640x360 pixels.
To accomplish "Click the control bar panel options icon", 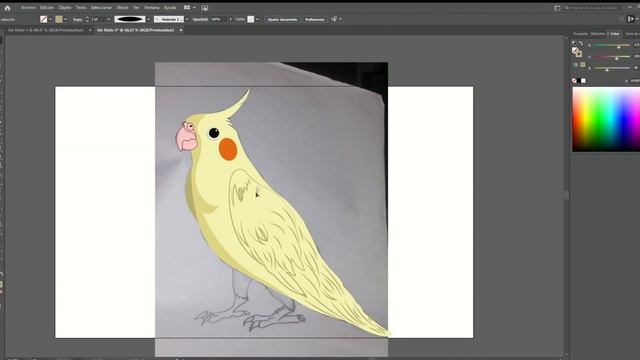I will tap(631, 19).
